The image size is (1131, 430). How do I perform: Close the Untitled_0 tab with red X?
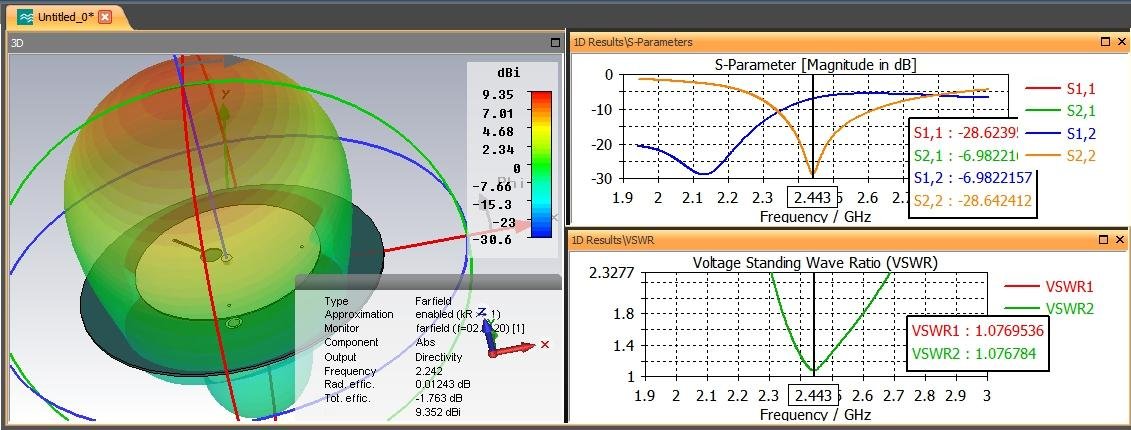tap(105, 17)
